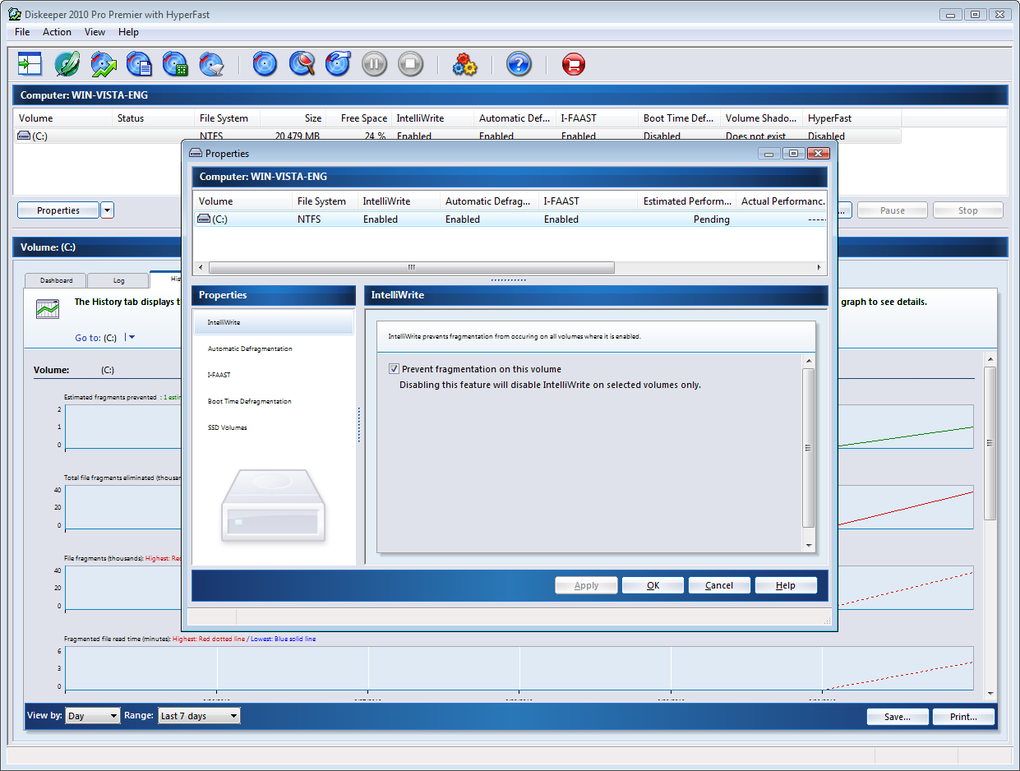The width and height of the screenshot is (1020, 771).
Task: Click the OK button in Properties dialog
Action: [x=652, y=586]
